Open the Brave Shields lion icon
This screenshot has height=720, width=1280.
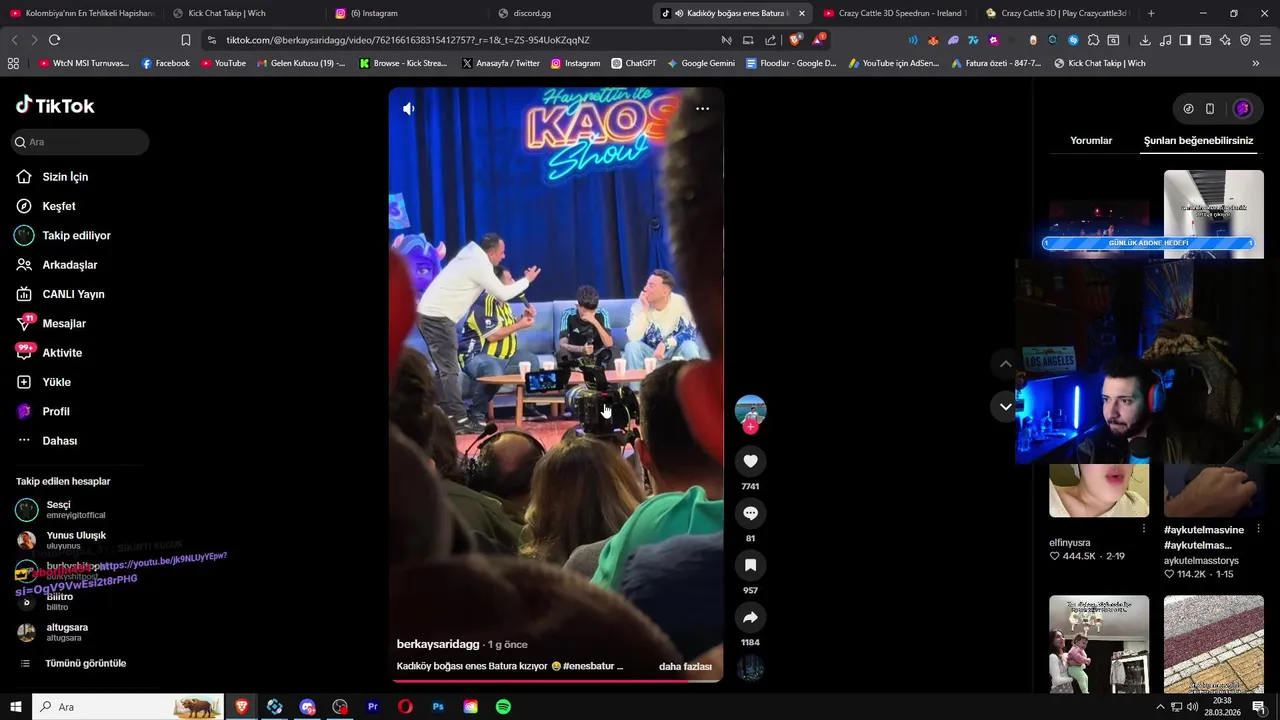tap(795, 40)
